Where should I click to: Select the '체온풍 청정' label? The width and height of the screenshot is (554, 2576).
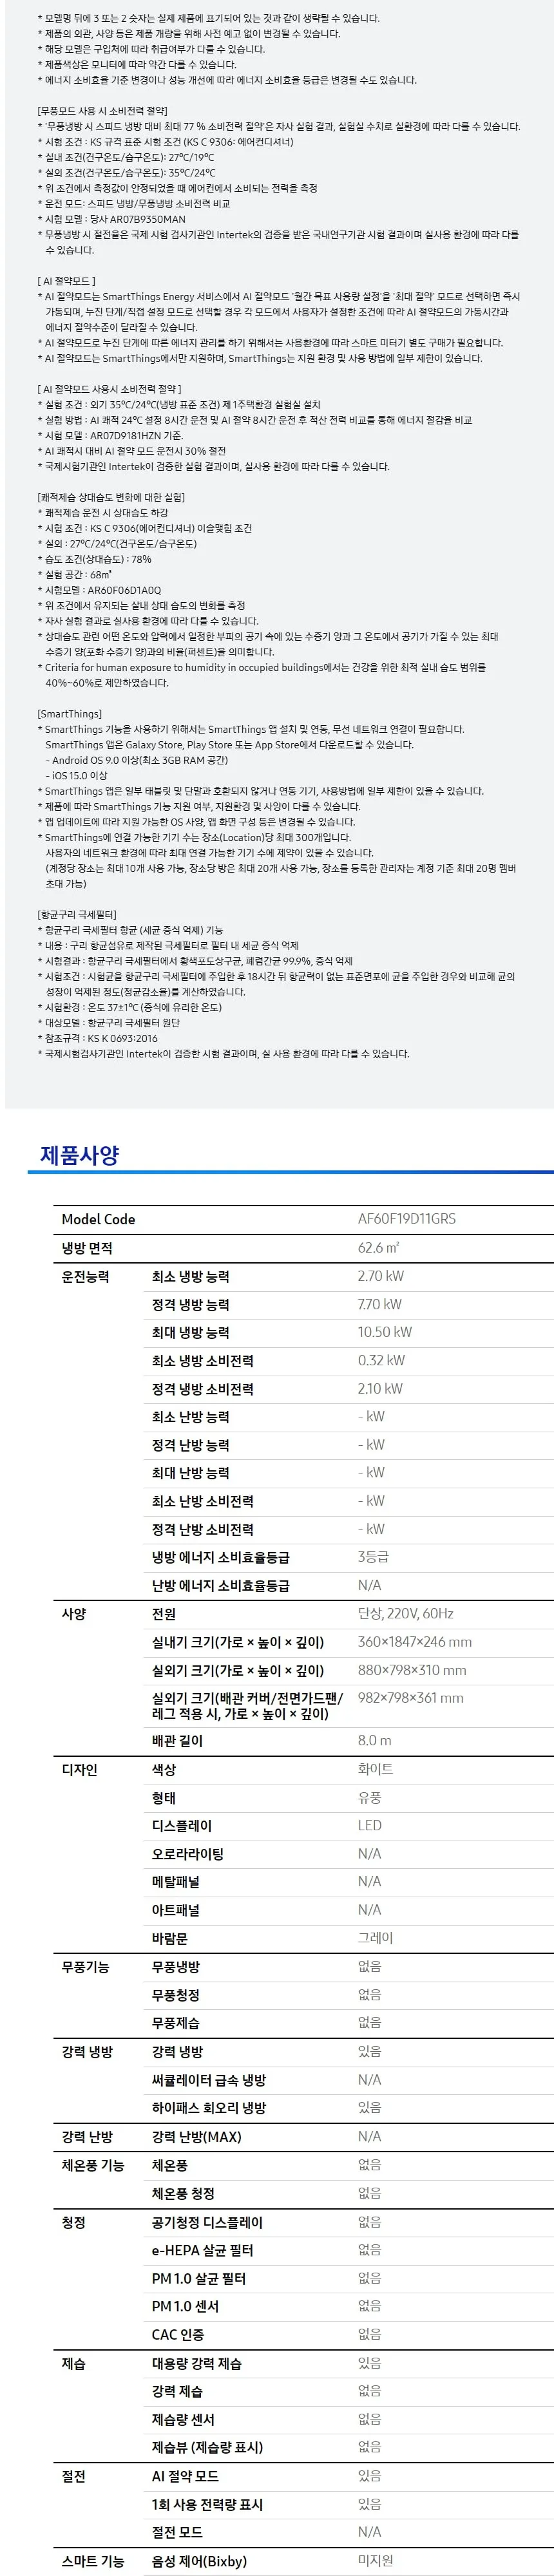[x=183, y=2193]
